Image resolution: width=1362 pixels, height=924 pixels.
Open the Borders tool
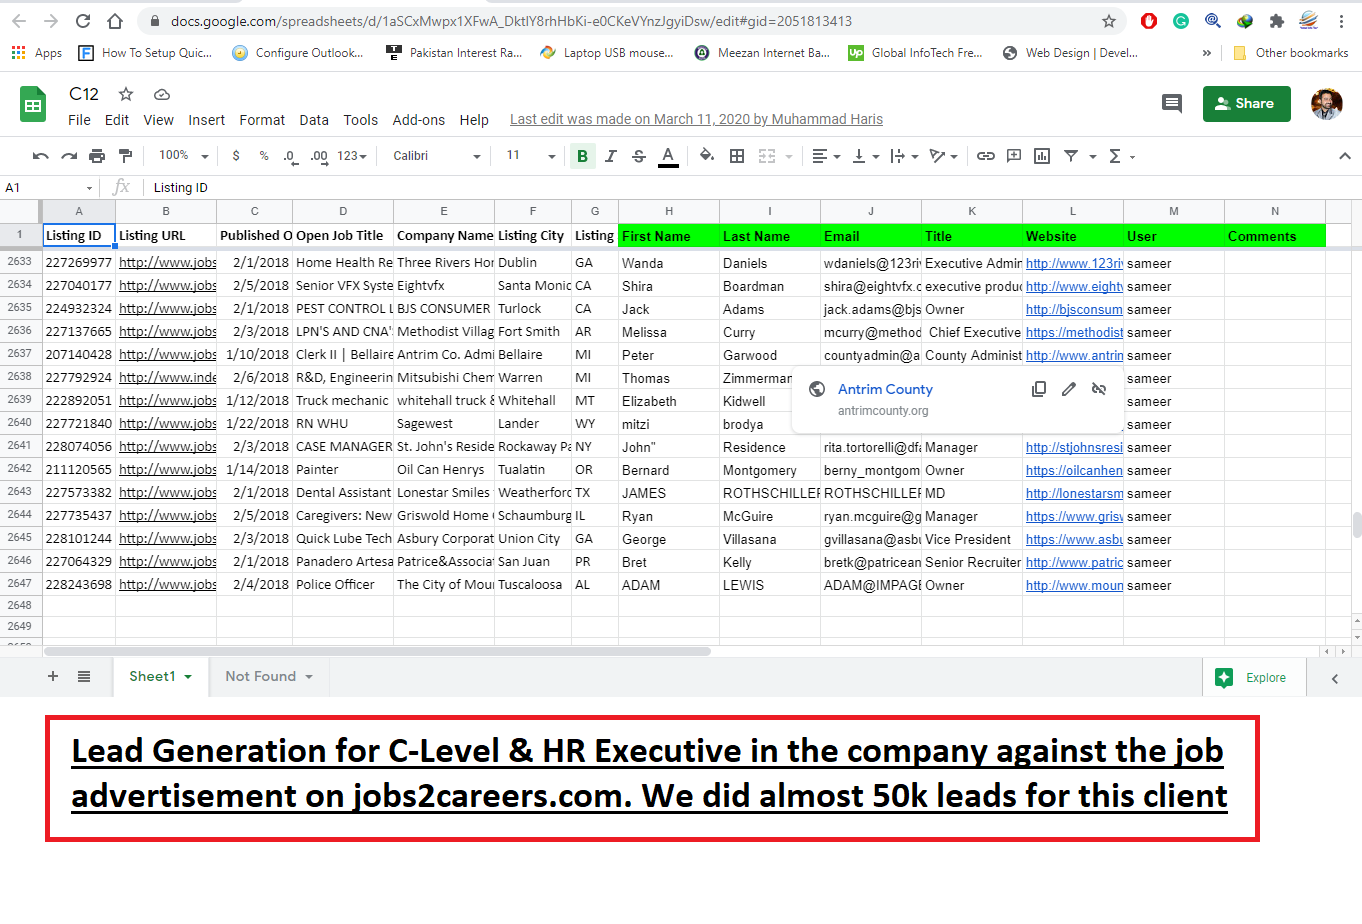[737, 156]
